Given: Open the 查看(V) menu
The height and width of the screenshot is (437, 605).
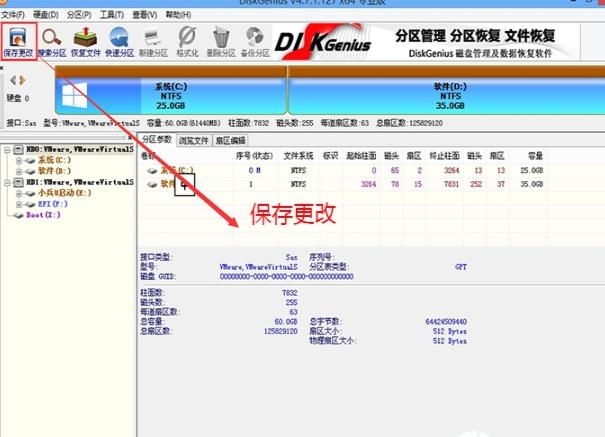Looking at the screenshot, I should (145, 15).
